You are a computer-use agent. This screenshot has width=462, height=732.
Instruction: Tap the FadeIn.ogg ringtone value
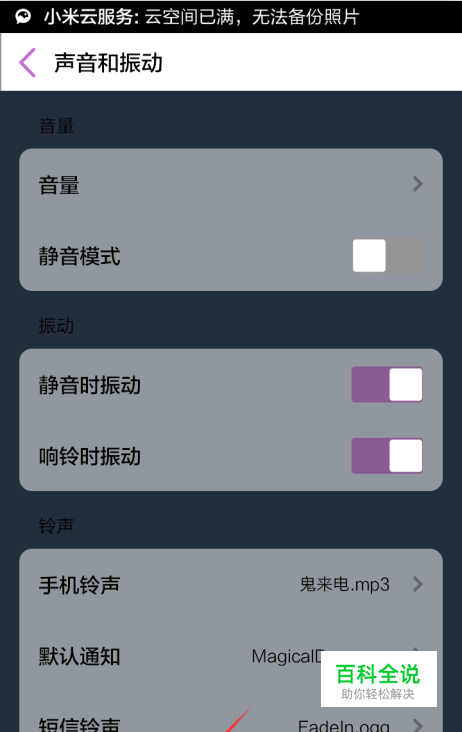pos(343,725)
